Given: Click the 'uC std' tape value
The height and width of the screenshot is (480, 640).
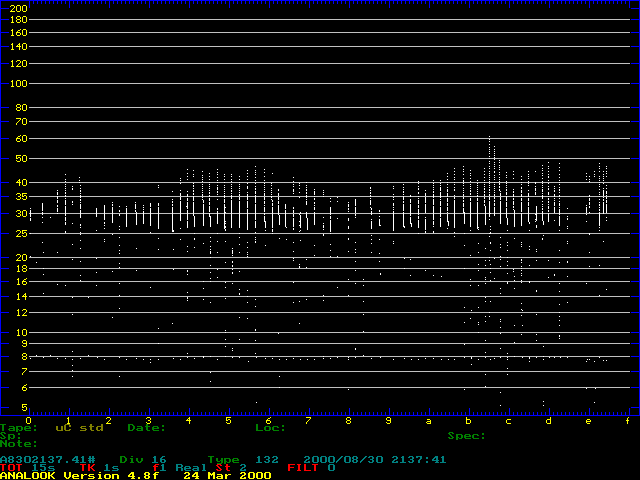Looking at the screenshot, I should pyautogui.click(x=79, y=428).
